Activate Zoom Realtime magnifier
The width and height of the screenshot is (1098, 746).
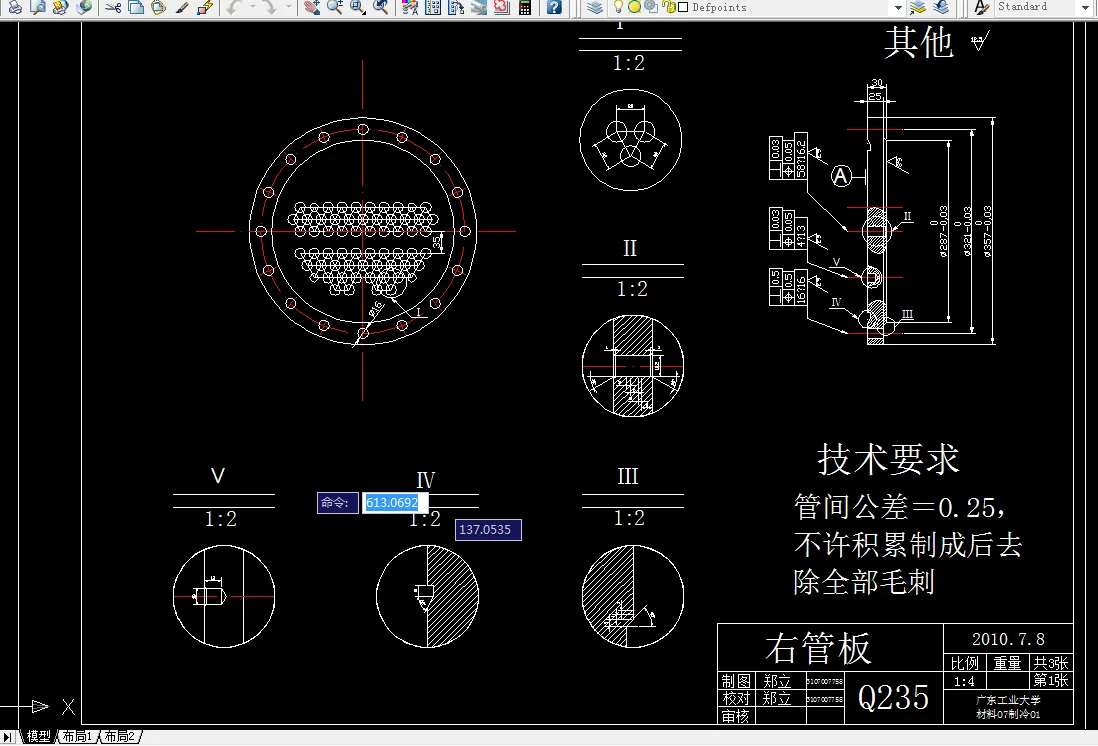tap(335, 8)
